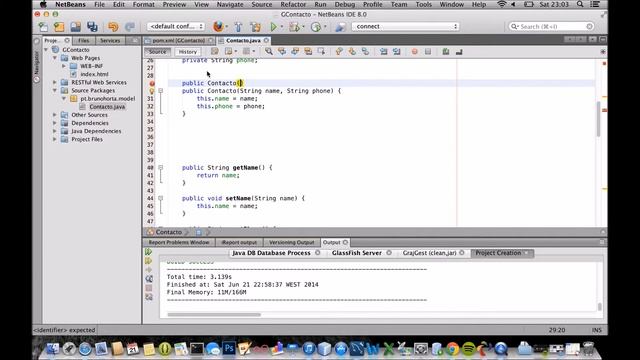Screen dimensions: 640x360
Task: Open Spotlight search in menu bar
Action: point(580,4)
